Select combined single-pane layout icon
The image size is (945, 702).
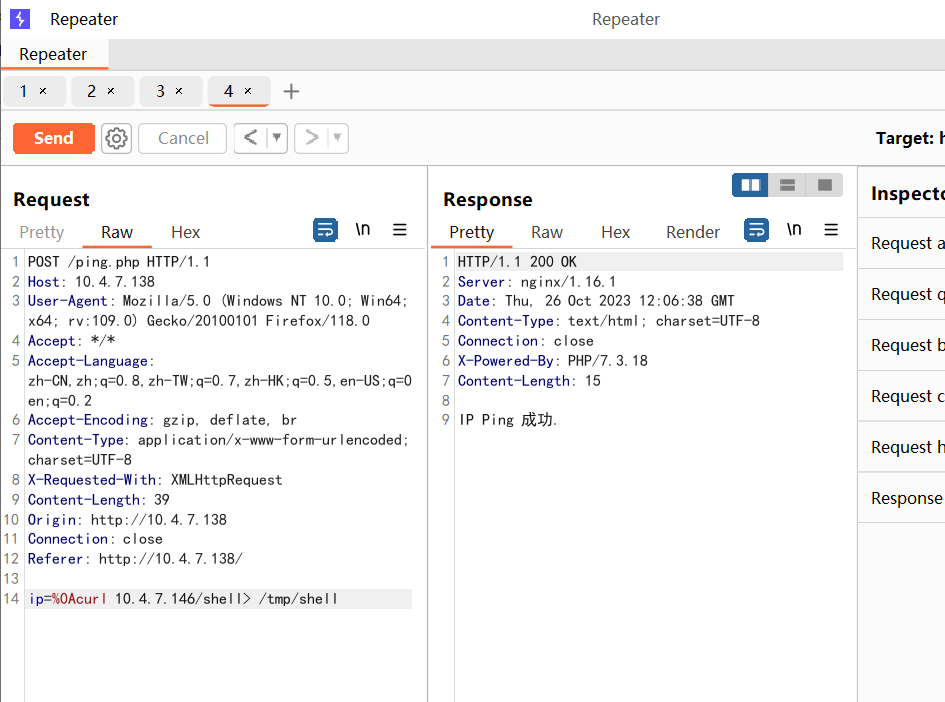824,185
